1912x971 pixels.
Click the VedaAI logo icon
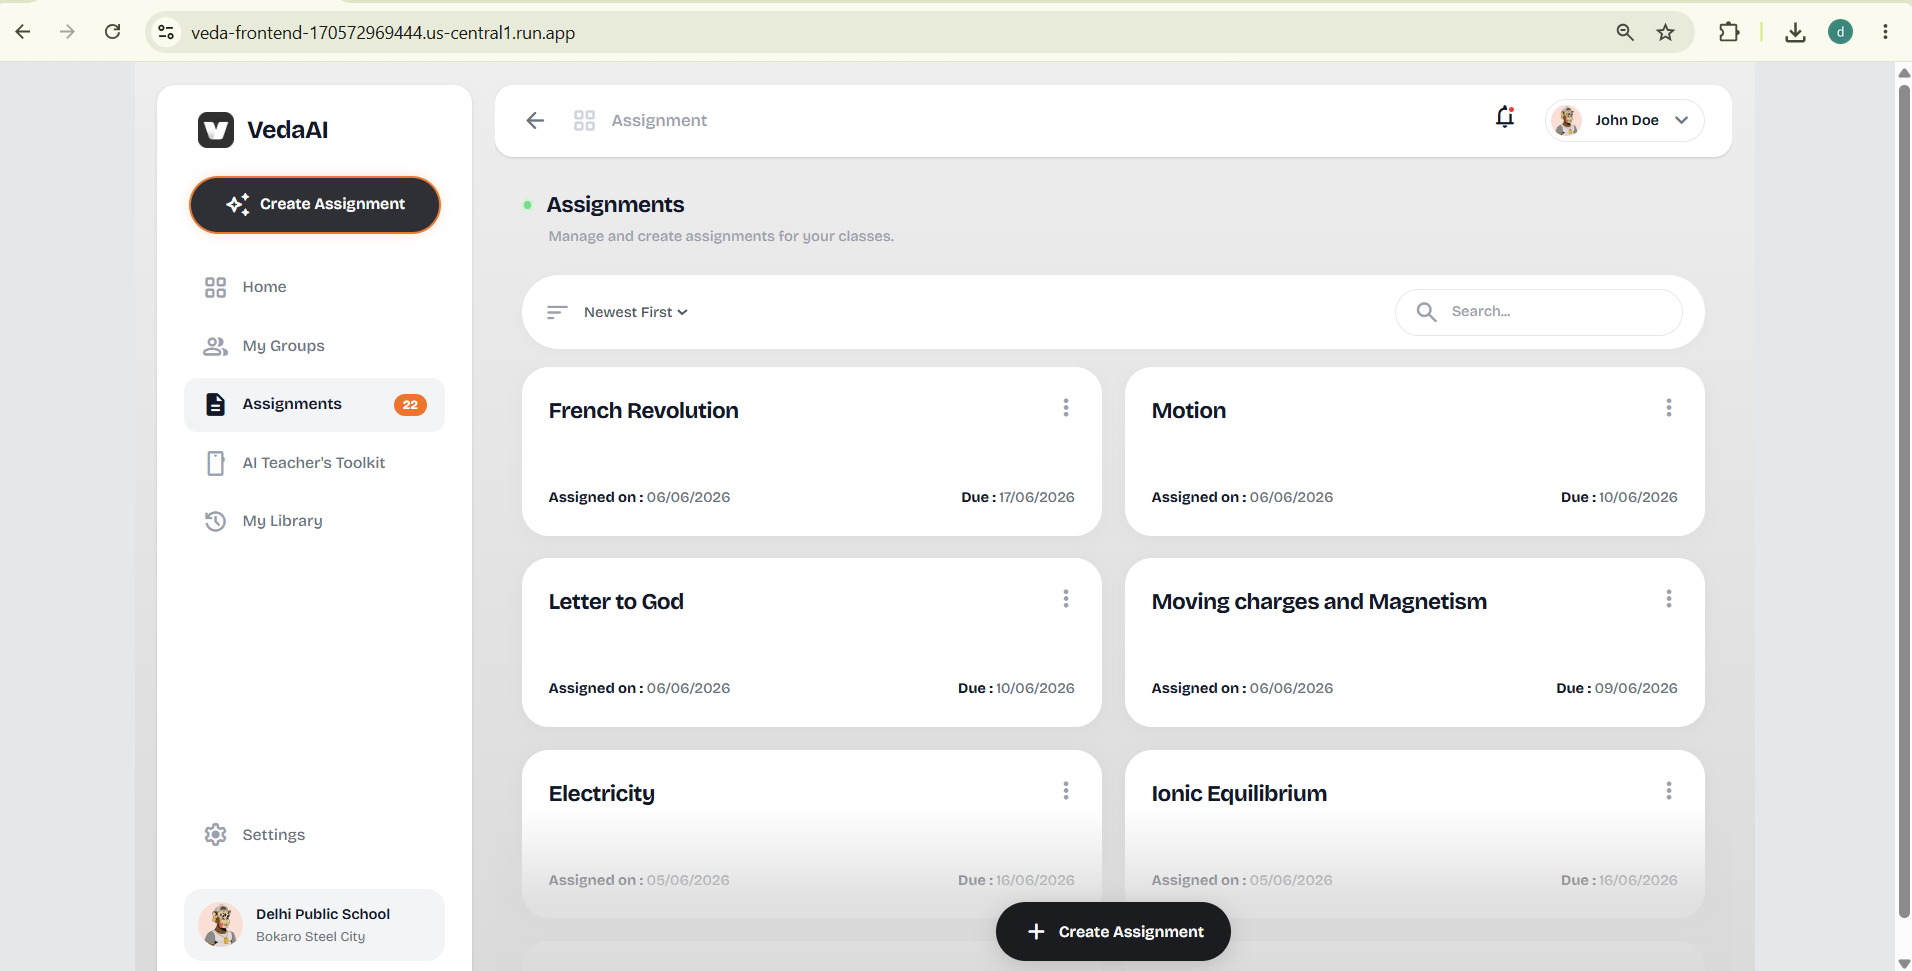(x=216, y=130)
